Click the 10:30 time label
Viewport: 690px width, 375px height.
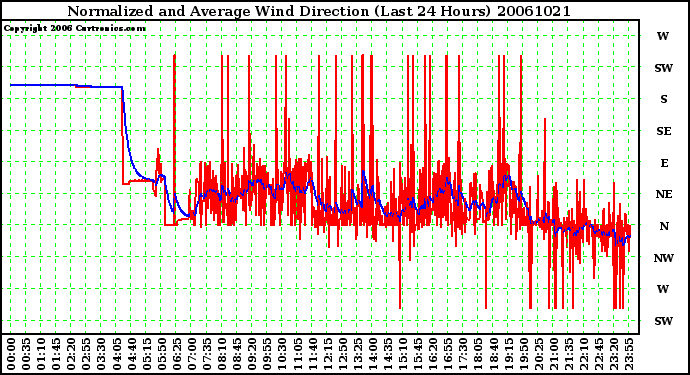282,354
